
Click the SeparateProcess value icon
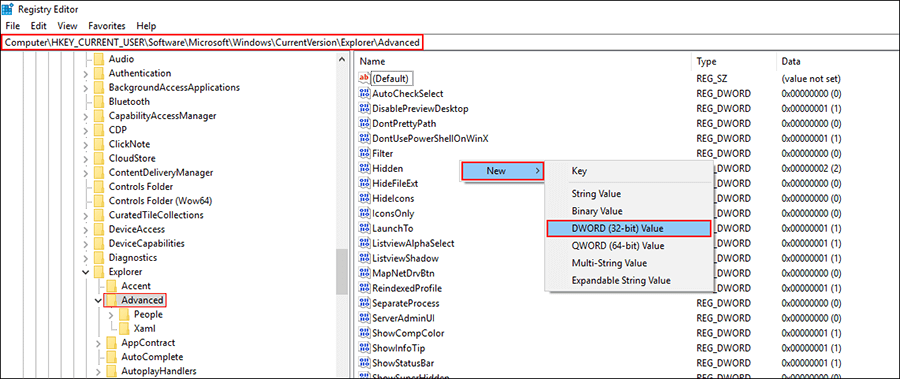(364, 303)
